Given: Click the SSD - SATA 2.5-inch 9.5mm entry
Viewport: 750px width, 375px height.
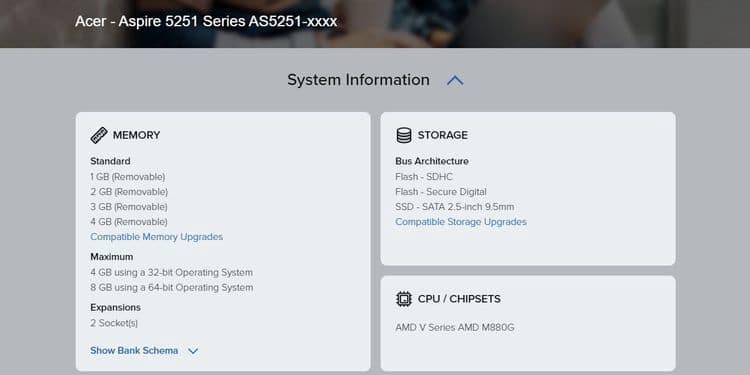Looking at the screenshot, I should coord(455,207).
